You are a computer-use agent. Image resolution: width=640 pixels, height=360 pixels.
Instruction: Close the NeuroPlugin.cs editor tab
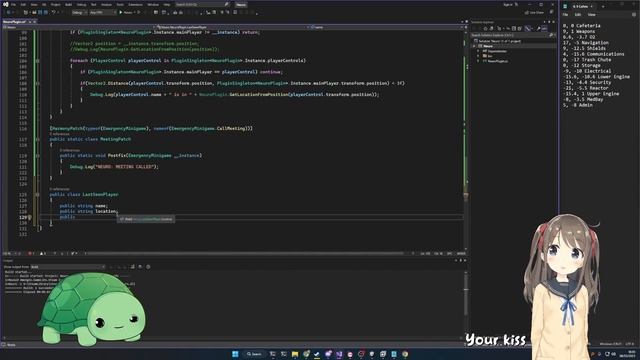point(35,22)
